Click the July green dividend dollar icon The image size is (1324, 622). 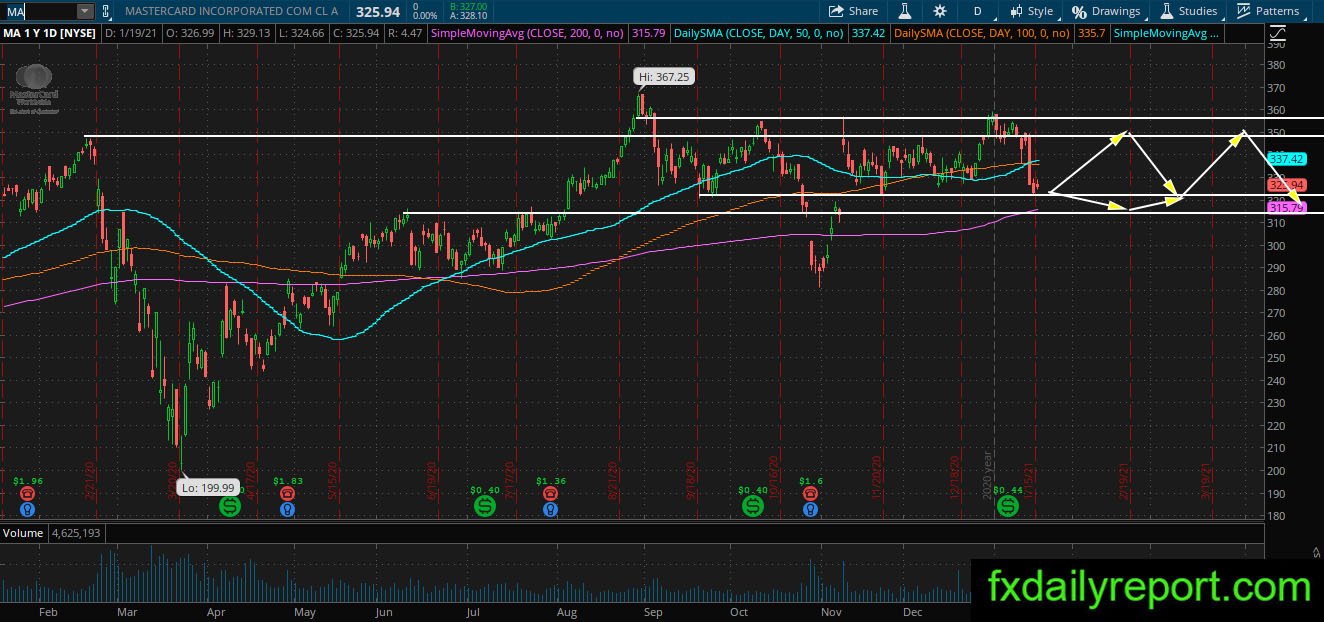click(485, 507)
